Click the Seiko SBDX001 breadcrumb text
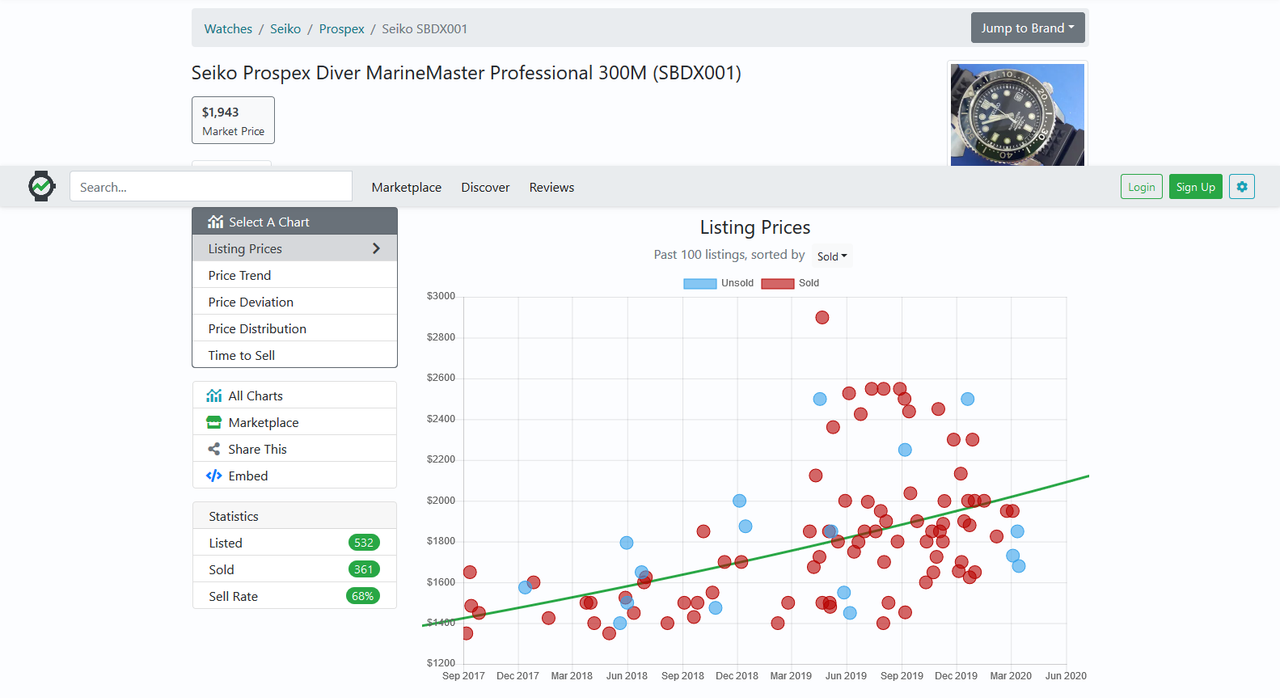This screenshot has height=698, width=1280. (x=425, y=29)
